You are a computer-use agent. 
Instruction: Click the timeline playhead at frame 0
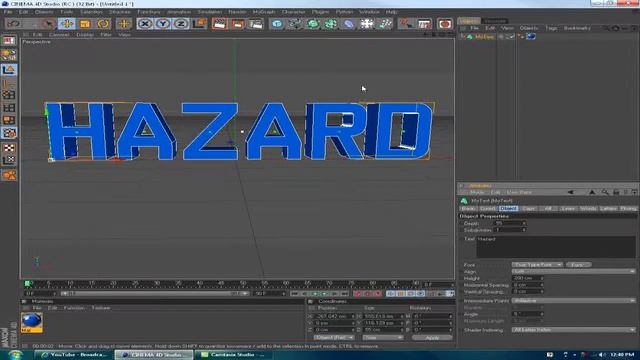[27, 283]
